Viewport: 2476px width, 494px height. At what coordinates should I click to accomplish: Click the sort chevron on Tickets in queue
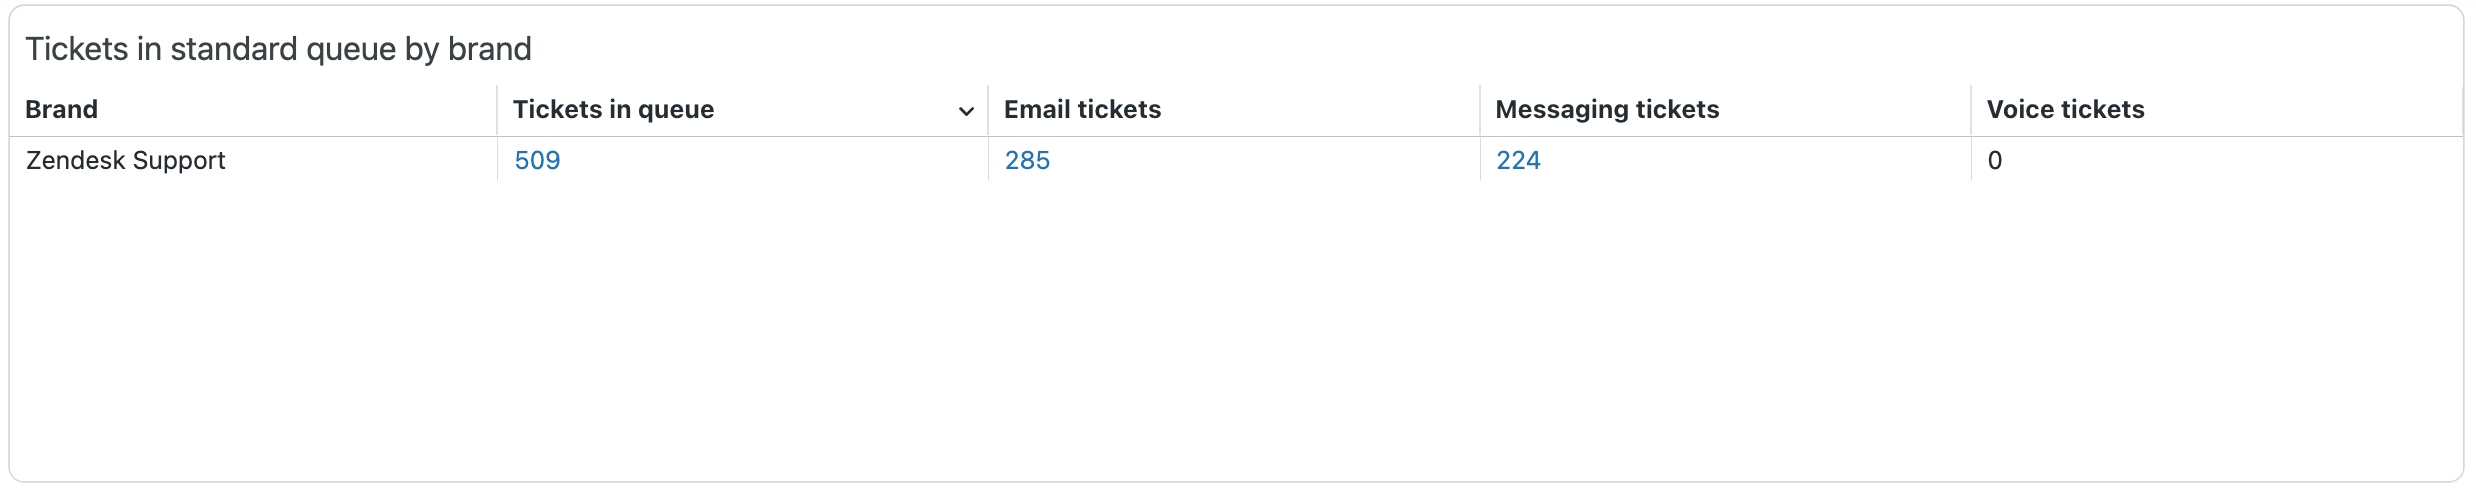(x=966, y=111)
